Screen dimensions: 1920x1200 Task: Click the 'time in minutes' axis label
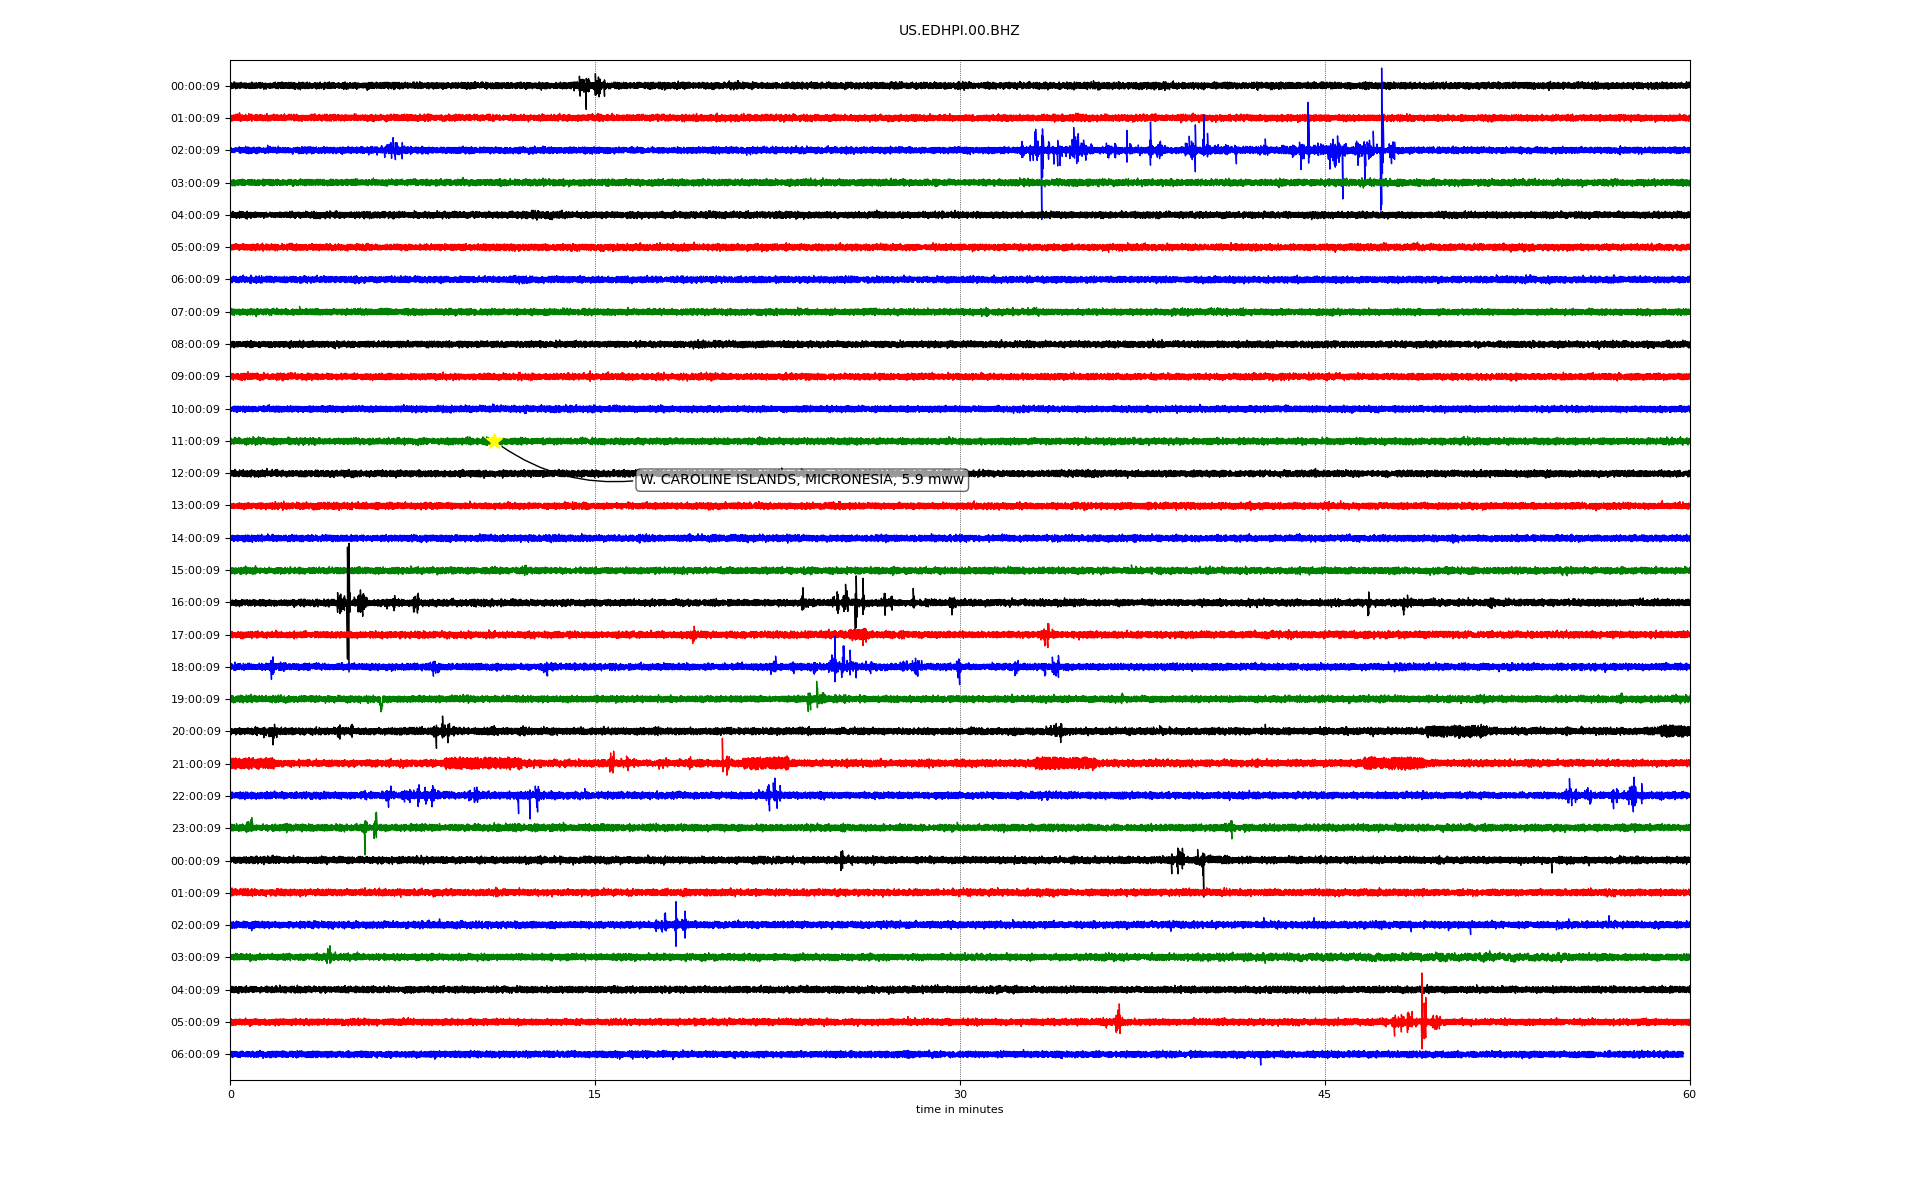pyautogui.click(x=958, y=1109)
